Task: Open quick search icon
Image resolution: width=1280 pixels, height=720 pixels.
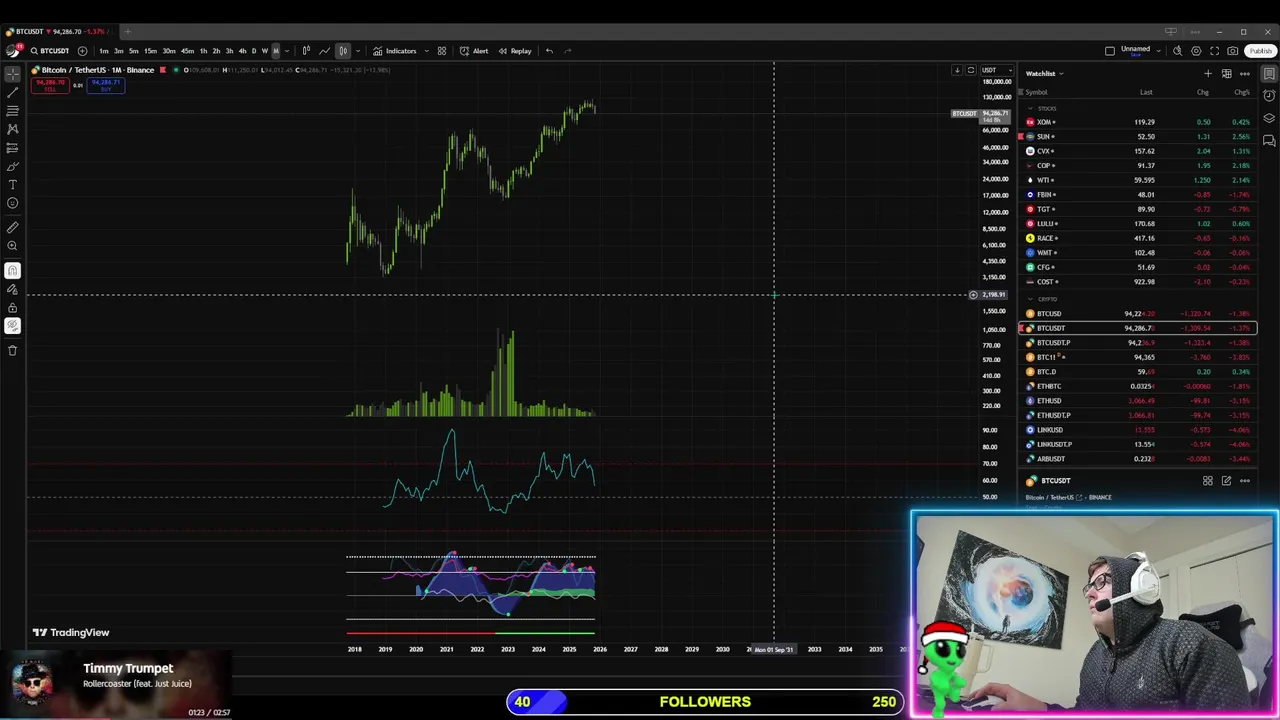Action: (x=1177, y=51)
